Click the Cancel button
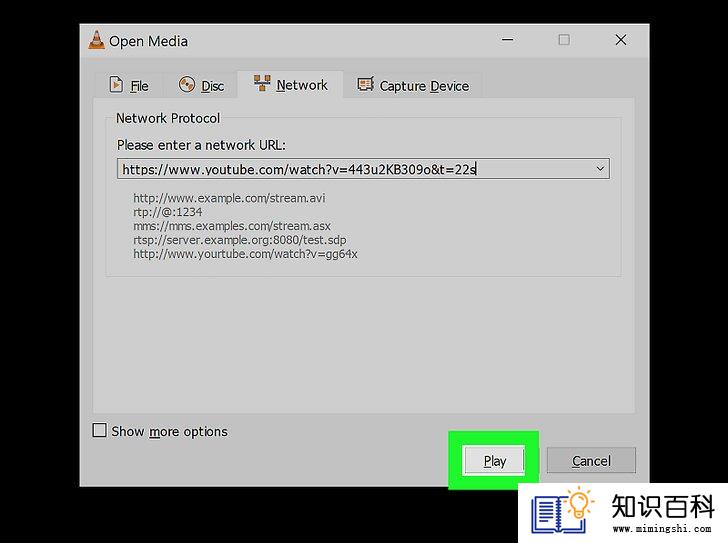Viewport: 728px width, 543px height. pyautogui.click(x=591, y=460)
